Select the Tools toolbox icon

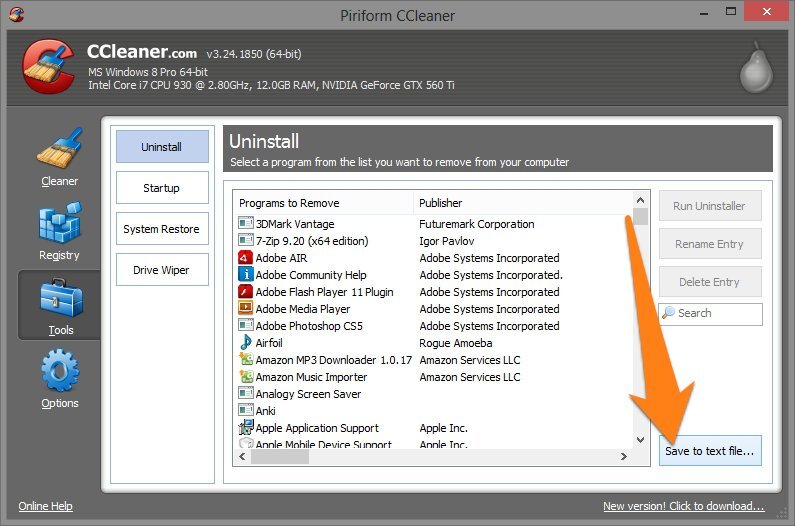click(x=59, y=299)
